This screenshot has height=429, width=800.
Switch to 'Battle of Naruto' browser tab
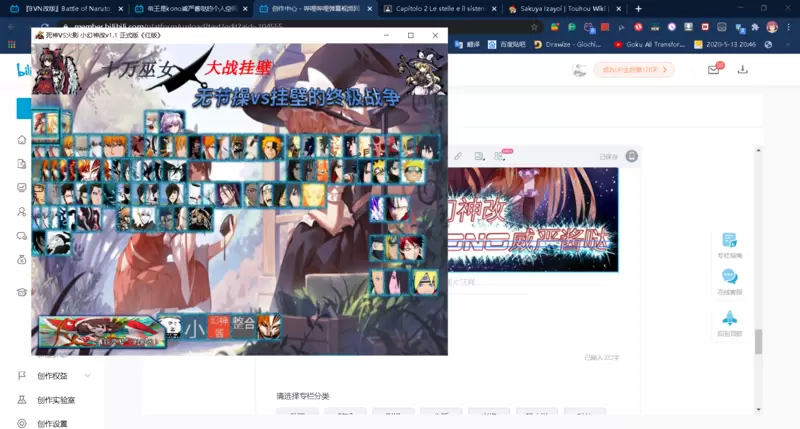pyautogui.click(x=66, y=9)
